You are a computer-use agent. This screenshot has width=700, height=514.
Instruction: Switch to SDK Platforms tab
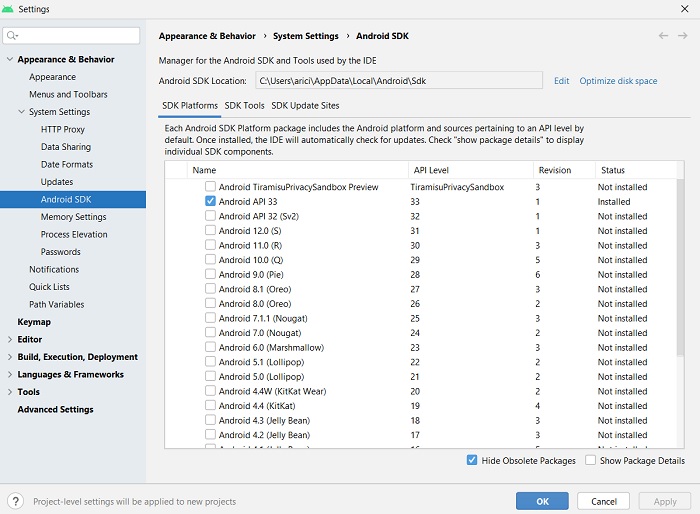coord(190,106)
